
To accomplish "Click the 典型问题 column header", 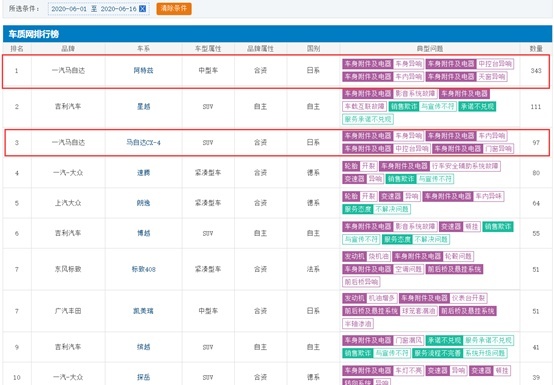I will coord(430,49).
